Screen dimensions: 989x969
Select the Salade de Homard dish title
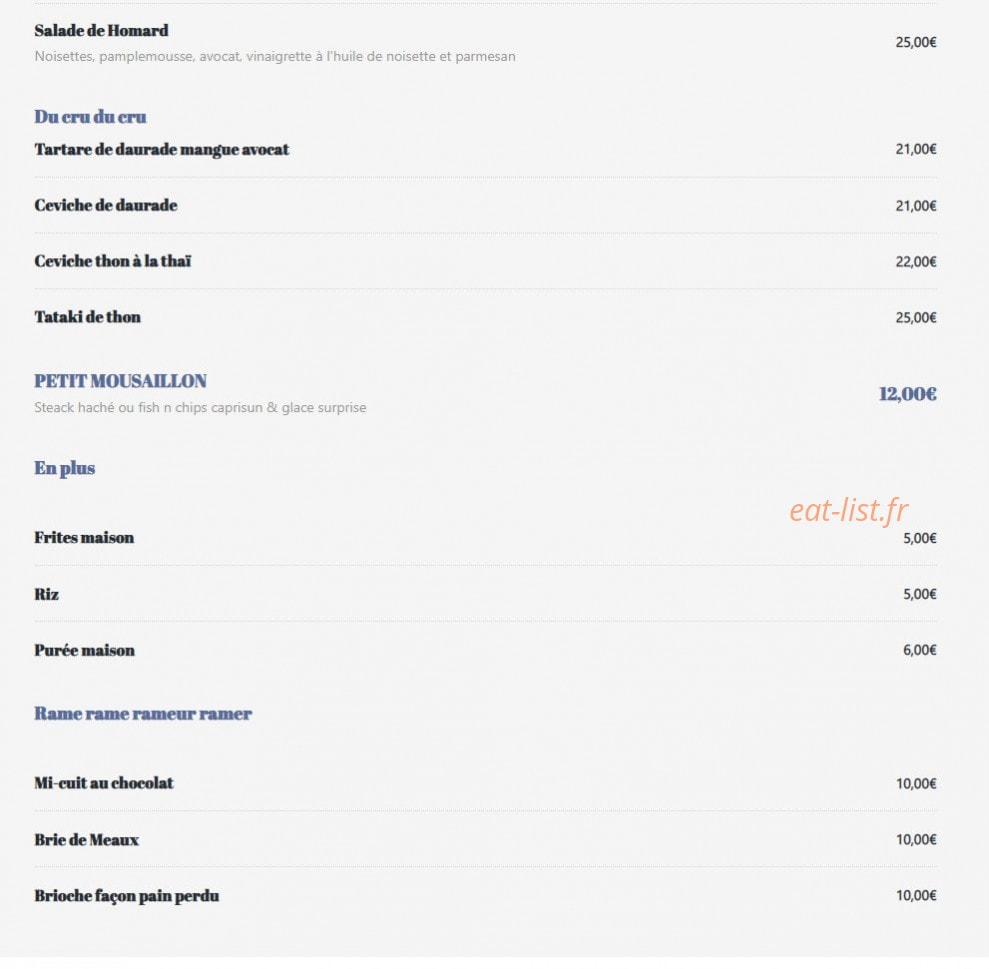click(x=102, y=31)
